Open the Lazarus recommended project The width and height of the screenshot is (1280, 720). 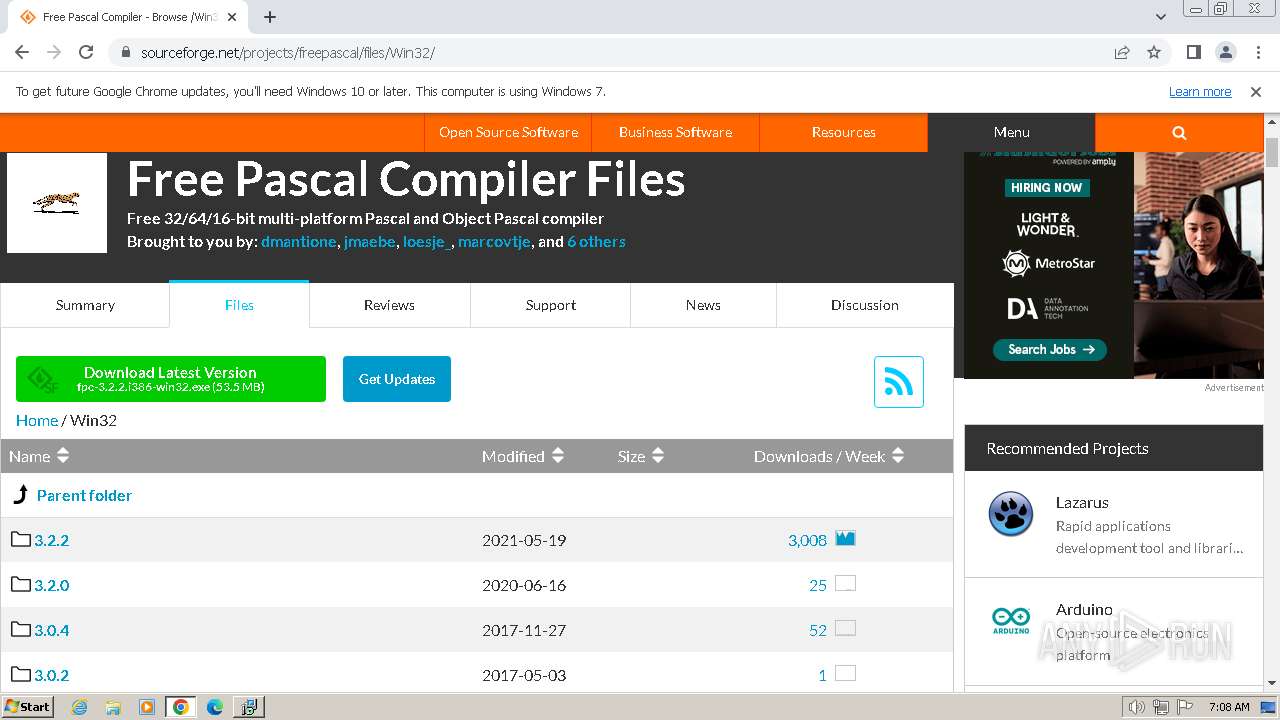pyautogui.click(x=1082, y=502)
